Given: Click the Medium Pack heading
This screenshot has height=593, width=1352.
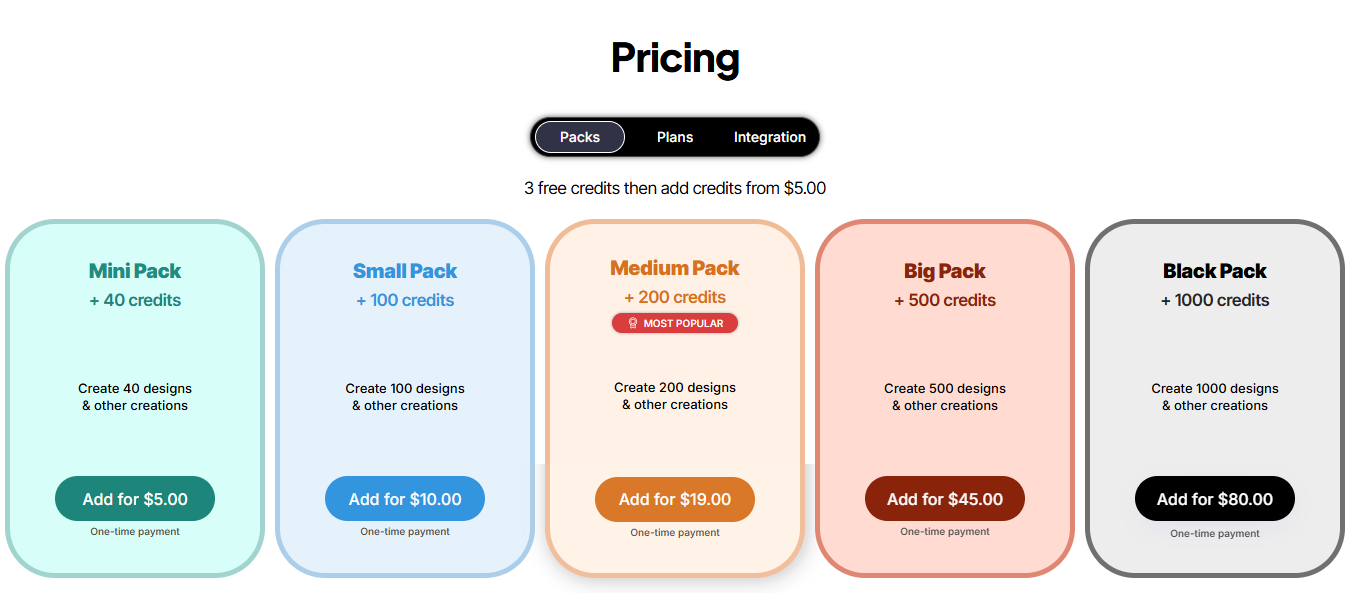Looking at the screenshot, I should coord(675,268).
